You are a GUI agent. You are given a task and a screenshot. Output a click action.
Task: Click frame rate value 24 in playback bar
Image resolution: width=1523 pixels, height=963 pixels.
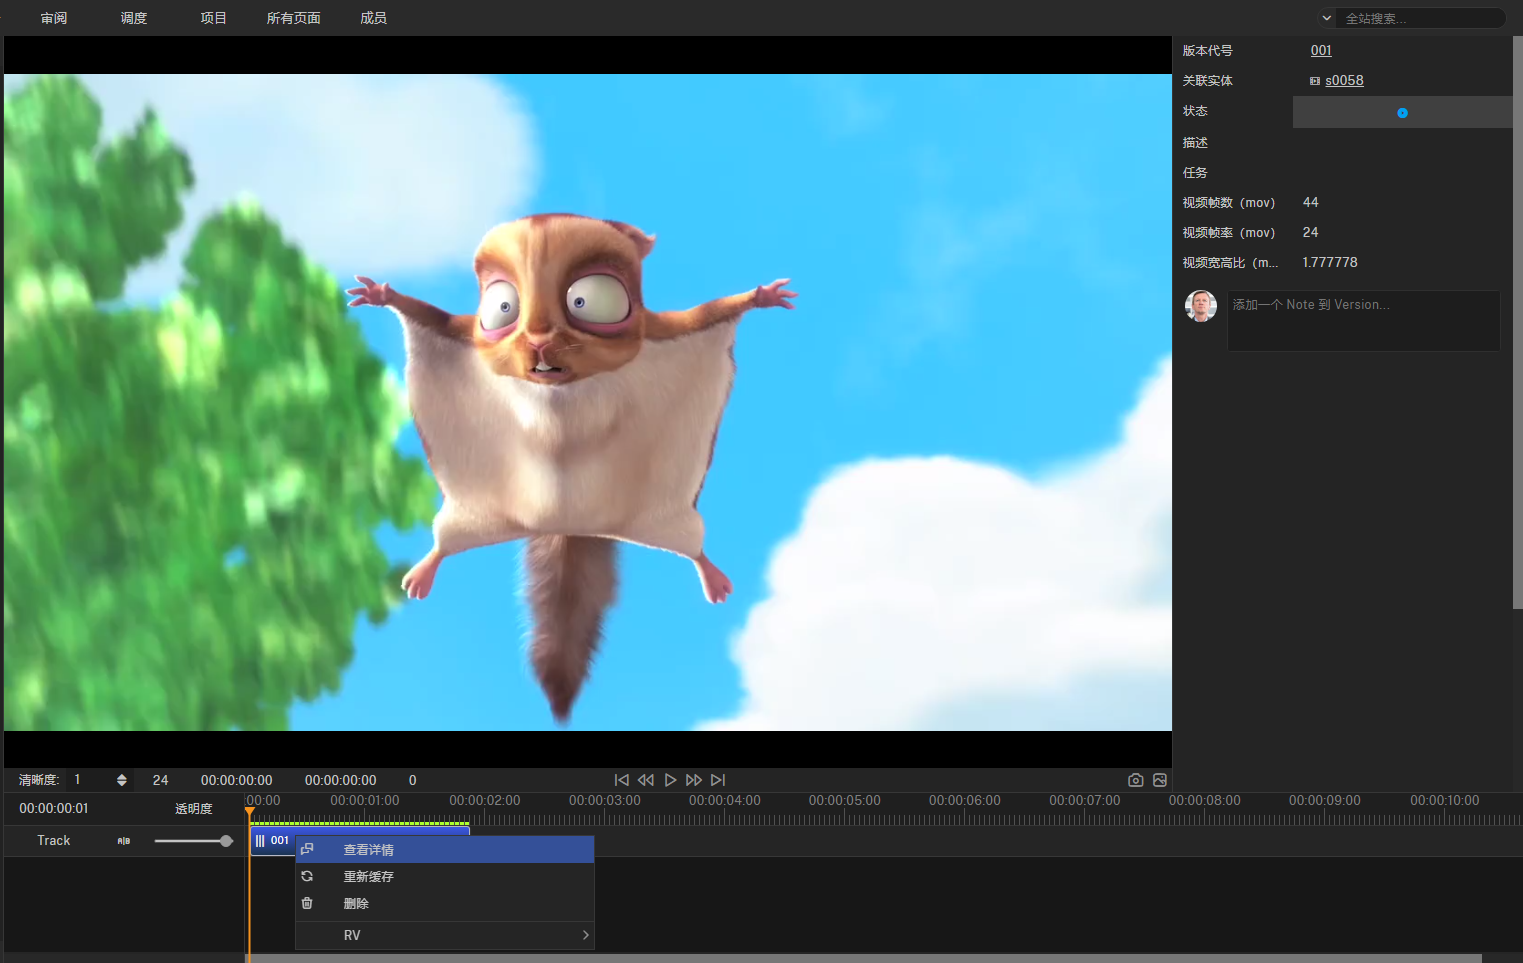(160, 780)
